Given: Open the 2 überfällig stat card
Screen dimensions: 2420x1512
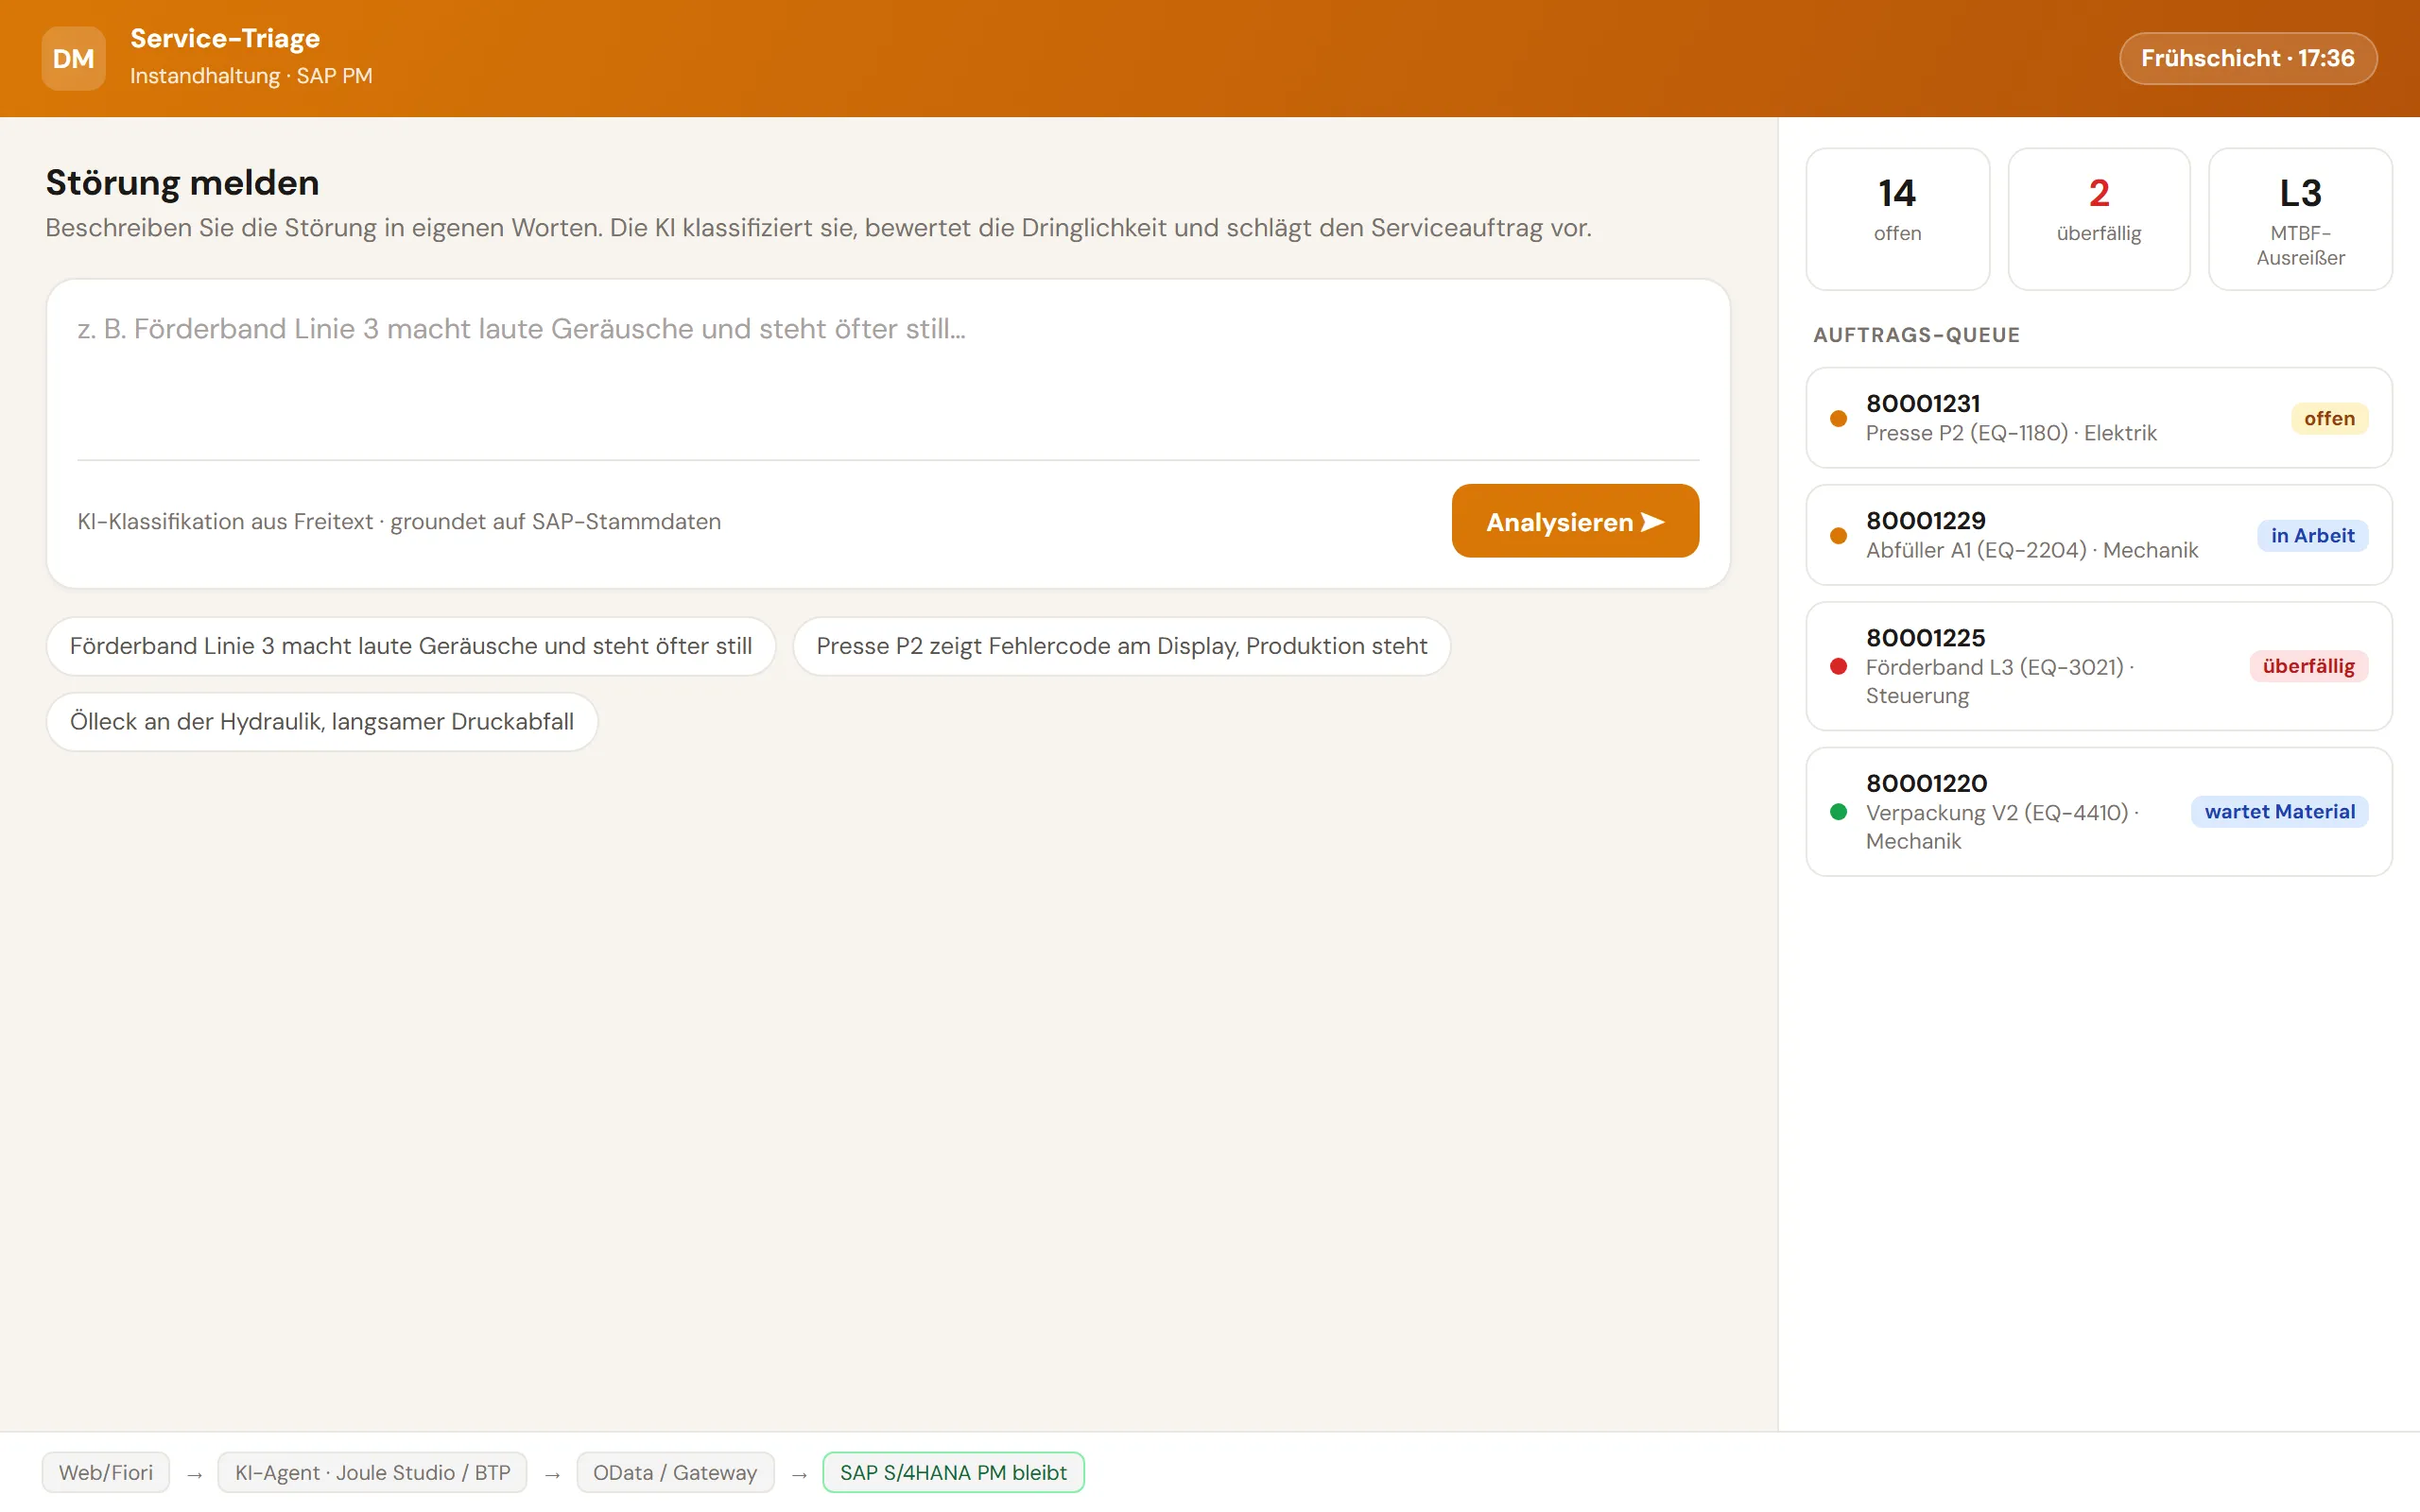Looking at the screenshot, I should [x=2098, y=219].
